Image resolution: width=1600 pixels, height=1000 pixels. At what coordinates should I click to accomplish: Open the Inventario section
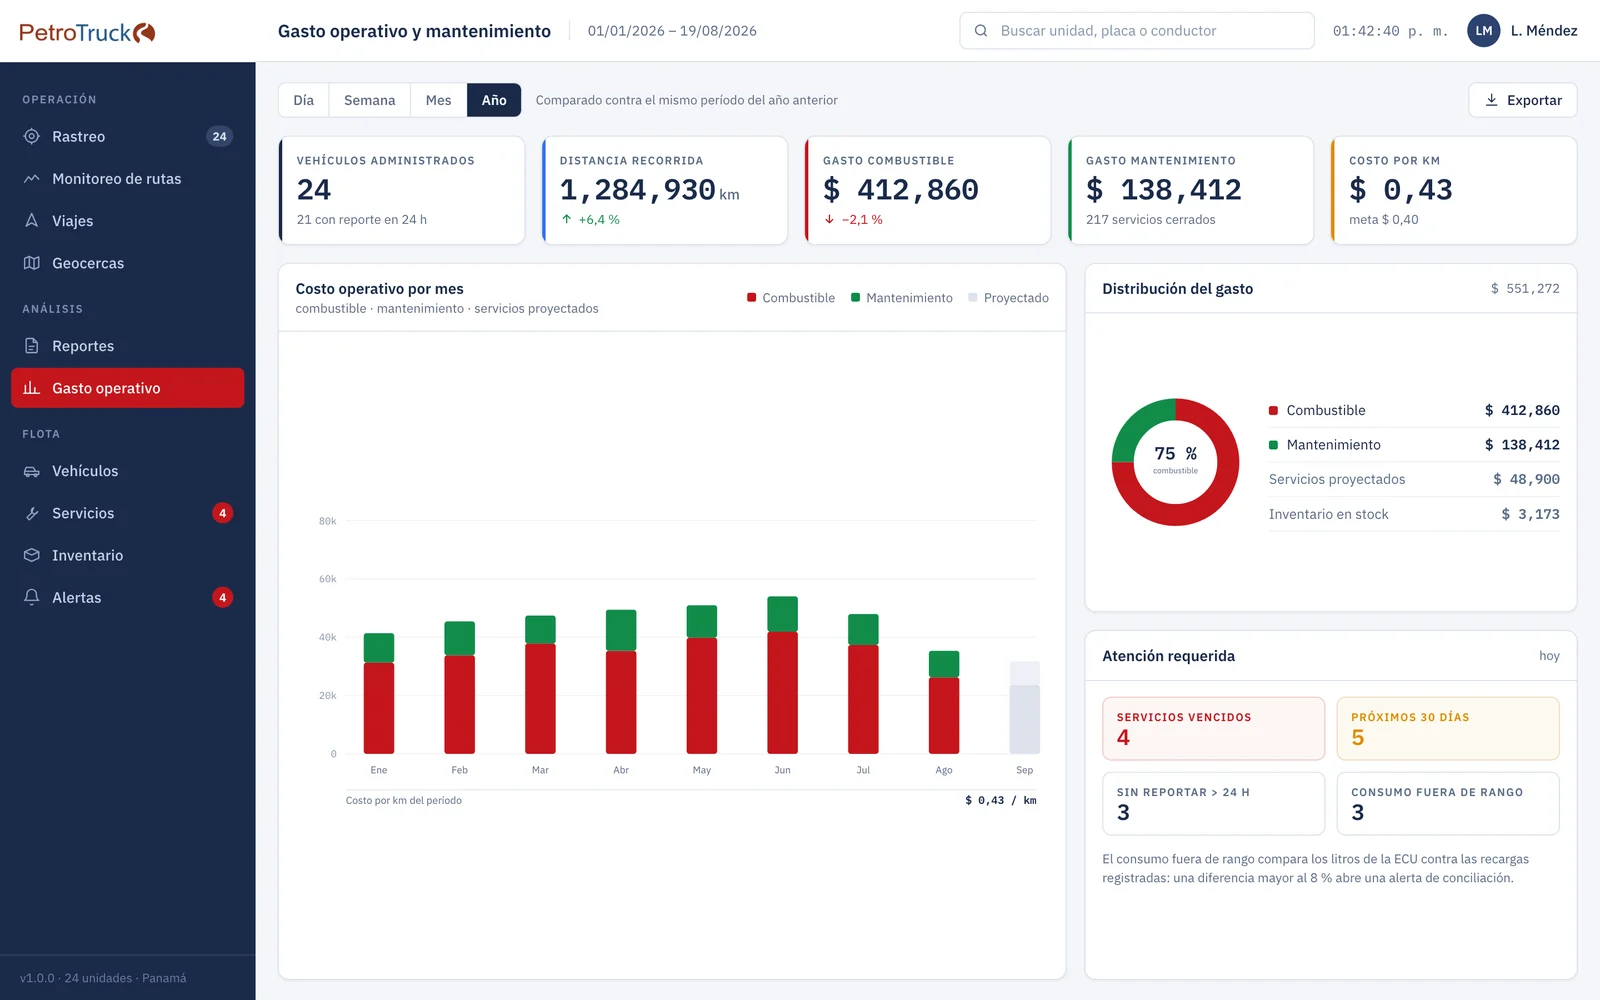tap(128, 555)
